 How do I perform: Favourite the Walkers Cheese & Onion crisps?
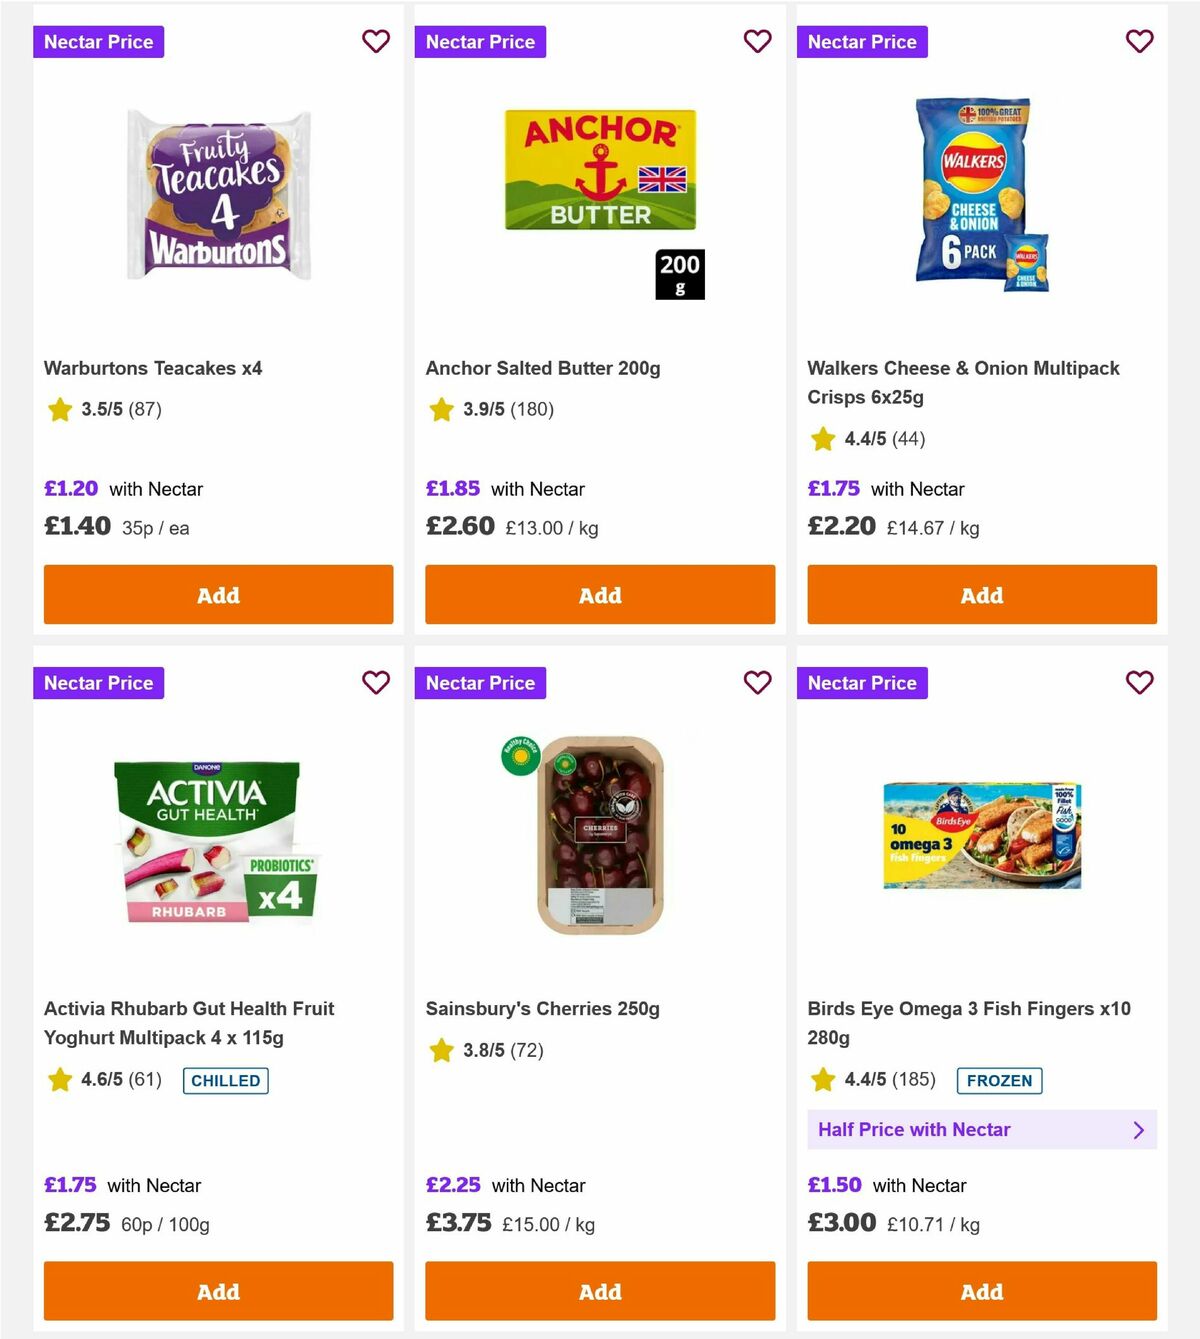pos(1140,42)
